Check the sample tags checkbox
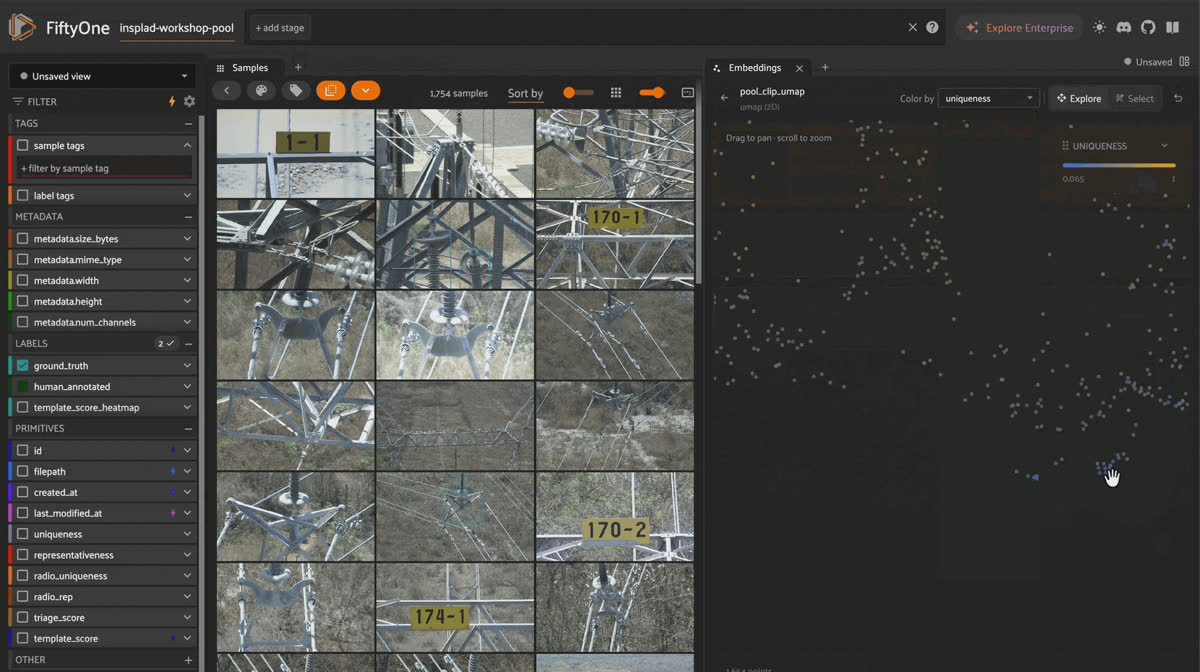The width and height of the screenshot is (1200, 672). pos(23,146)
